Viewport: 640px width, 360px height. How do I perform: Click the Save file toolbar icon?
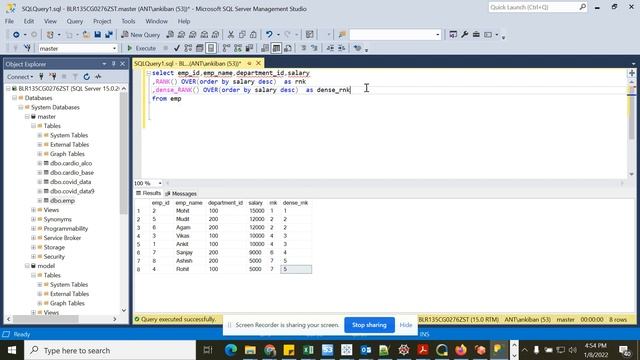(x=98, y=35)
